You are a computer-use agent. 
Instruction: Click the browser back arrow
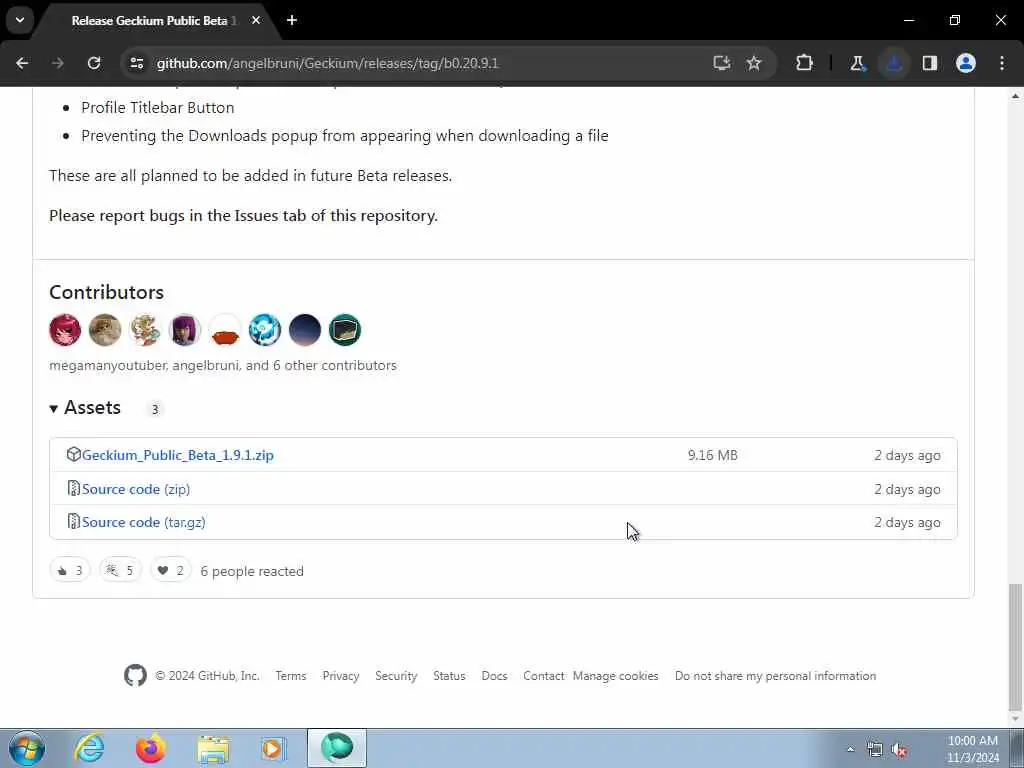(x=22, y=63)
